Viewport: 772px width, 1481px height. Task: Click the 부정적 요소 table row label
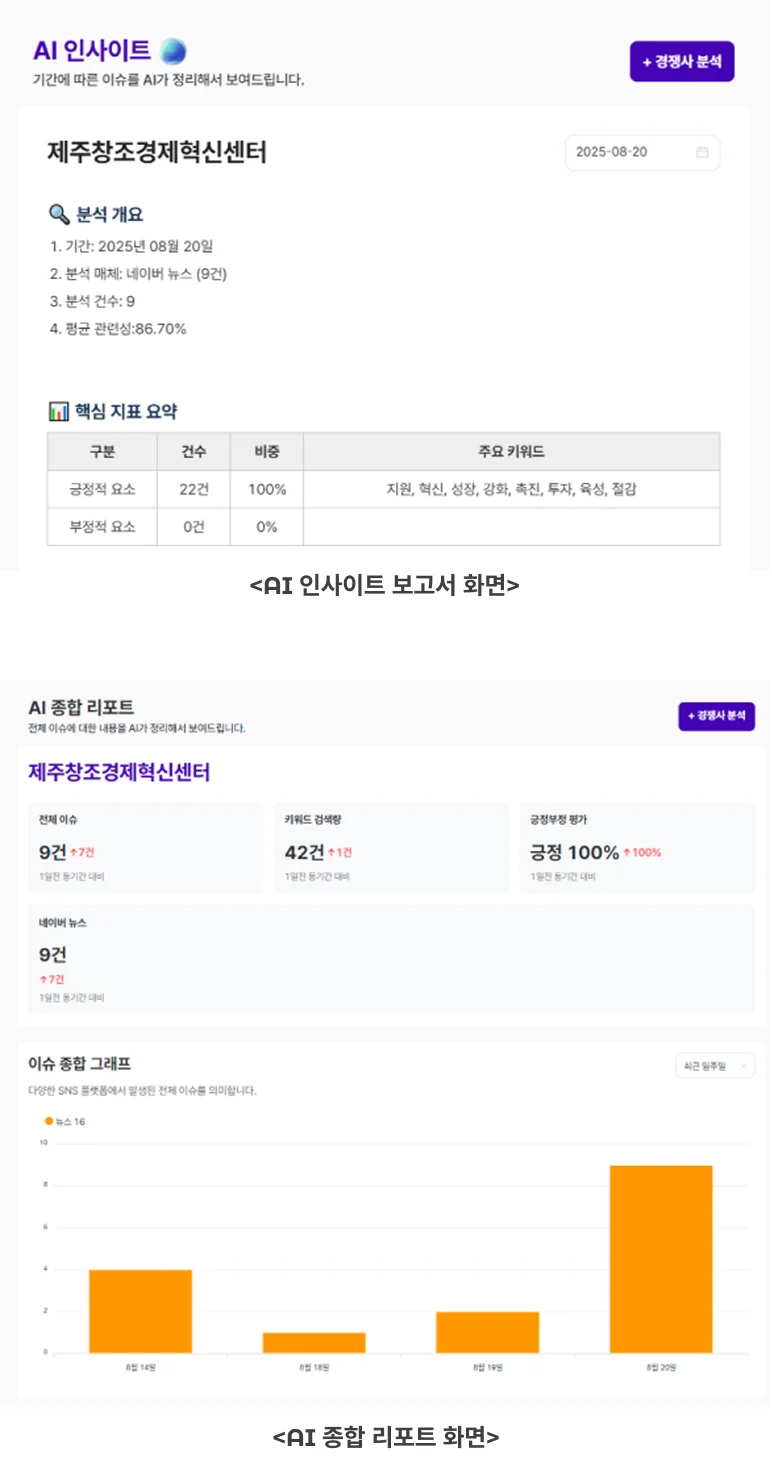pos(102,527)
